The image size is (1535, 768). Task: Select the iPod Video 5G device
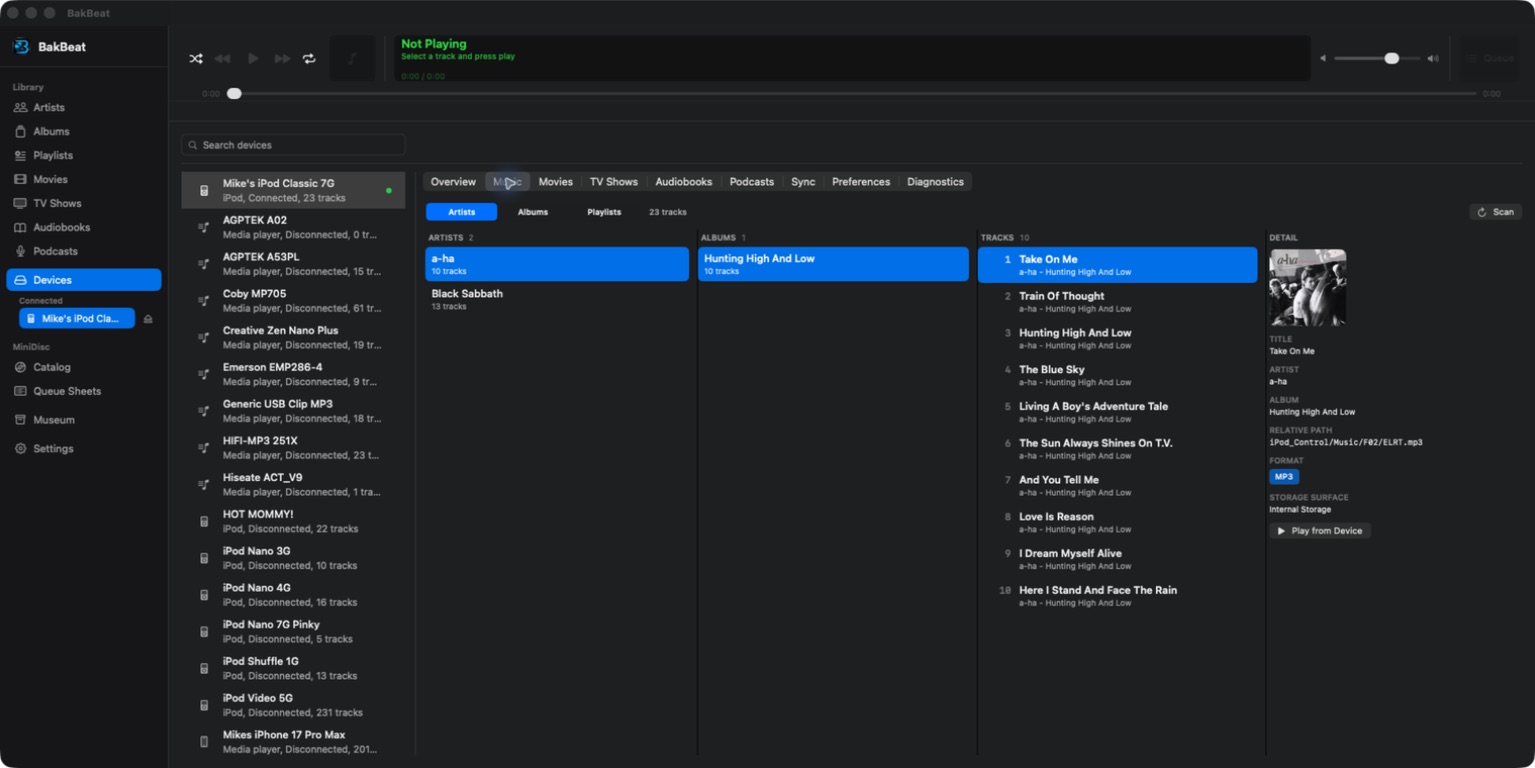point(293,705)
